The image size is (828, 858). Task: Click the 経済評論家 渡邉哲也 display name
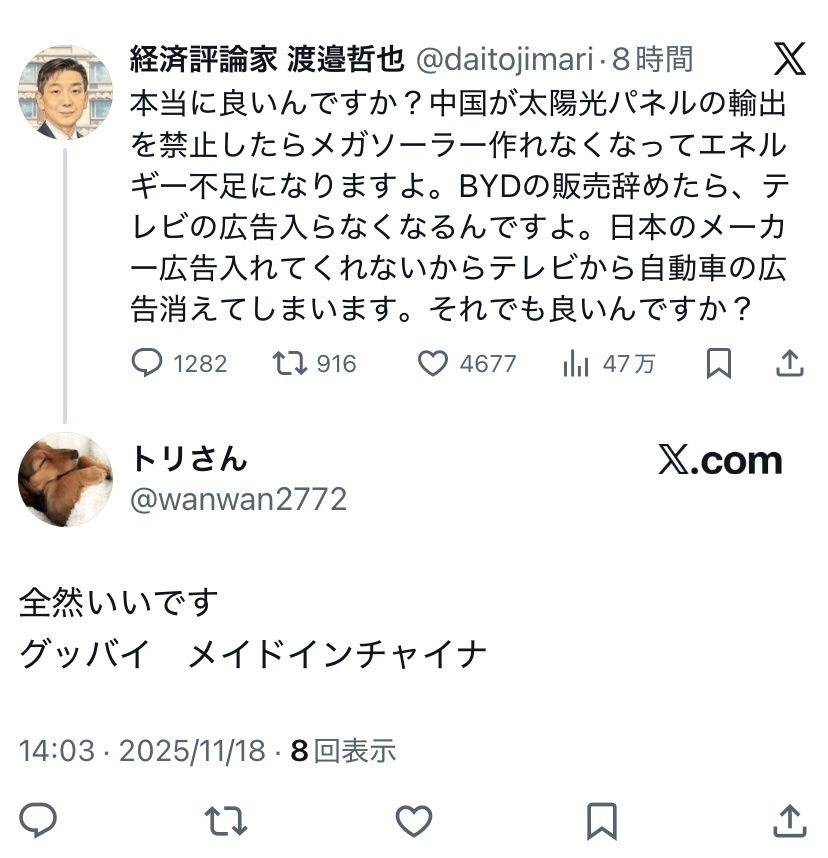tap(267, 60)
